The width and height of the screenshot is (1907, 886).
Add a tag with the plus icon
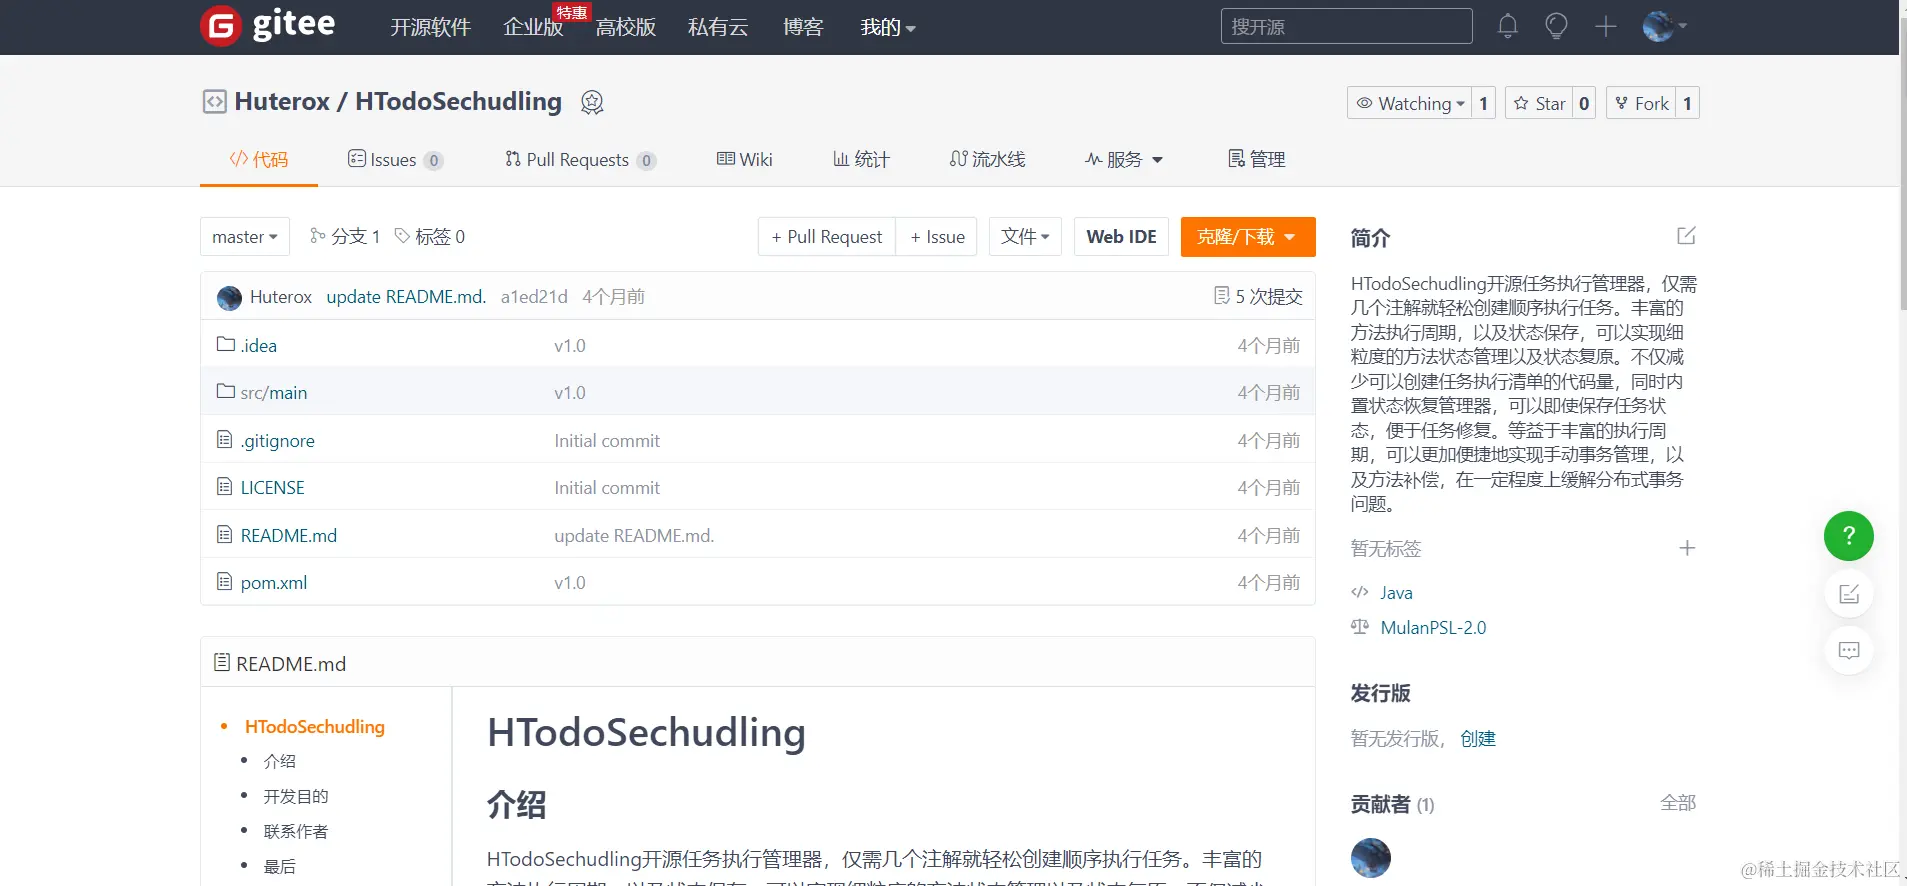(x=1687, y=548)
